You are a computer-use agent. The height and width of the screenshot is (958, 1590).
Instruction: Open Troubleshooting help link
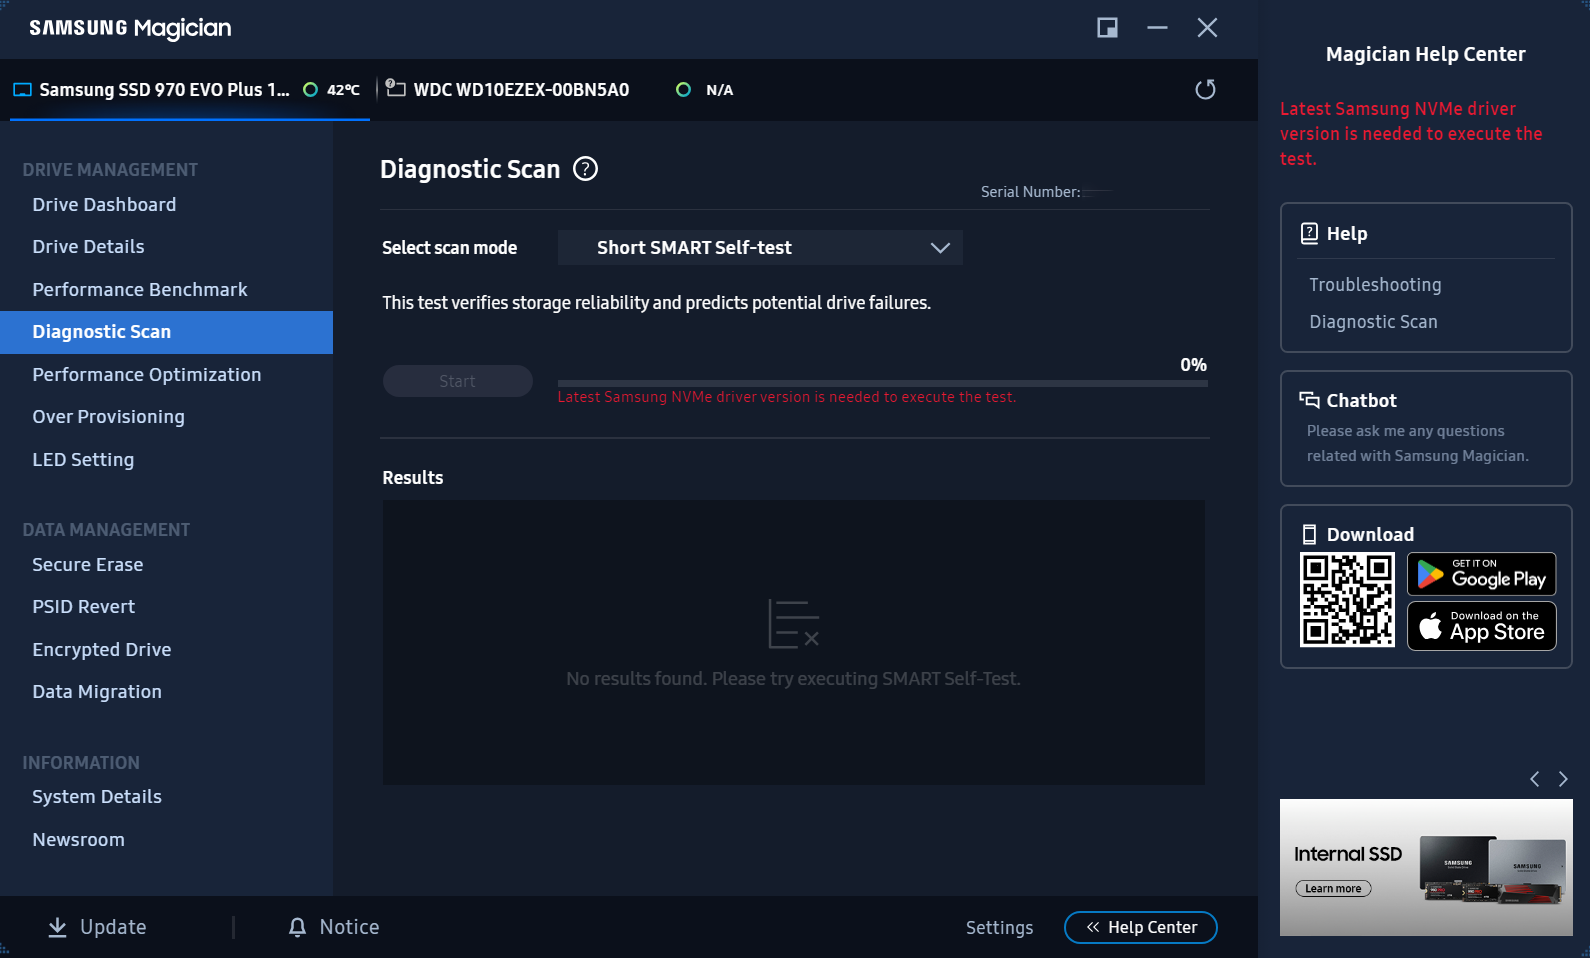[1375, 285]
